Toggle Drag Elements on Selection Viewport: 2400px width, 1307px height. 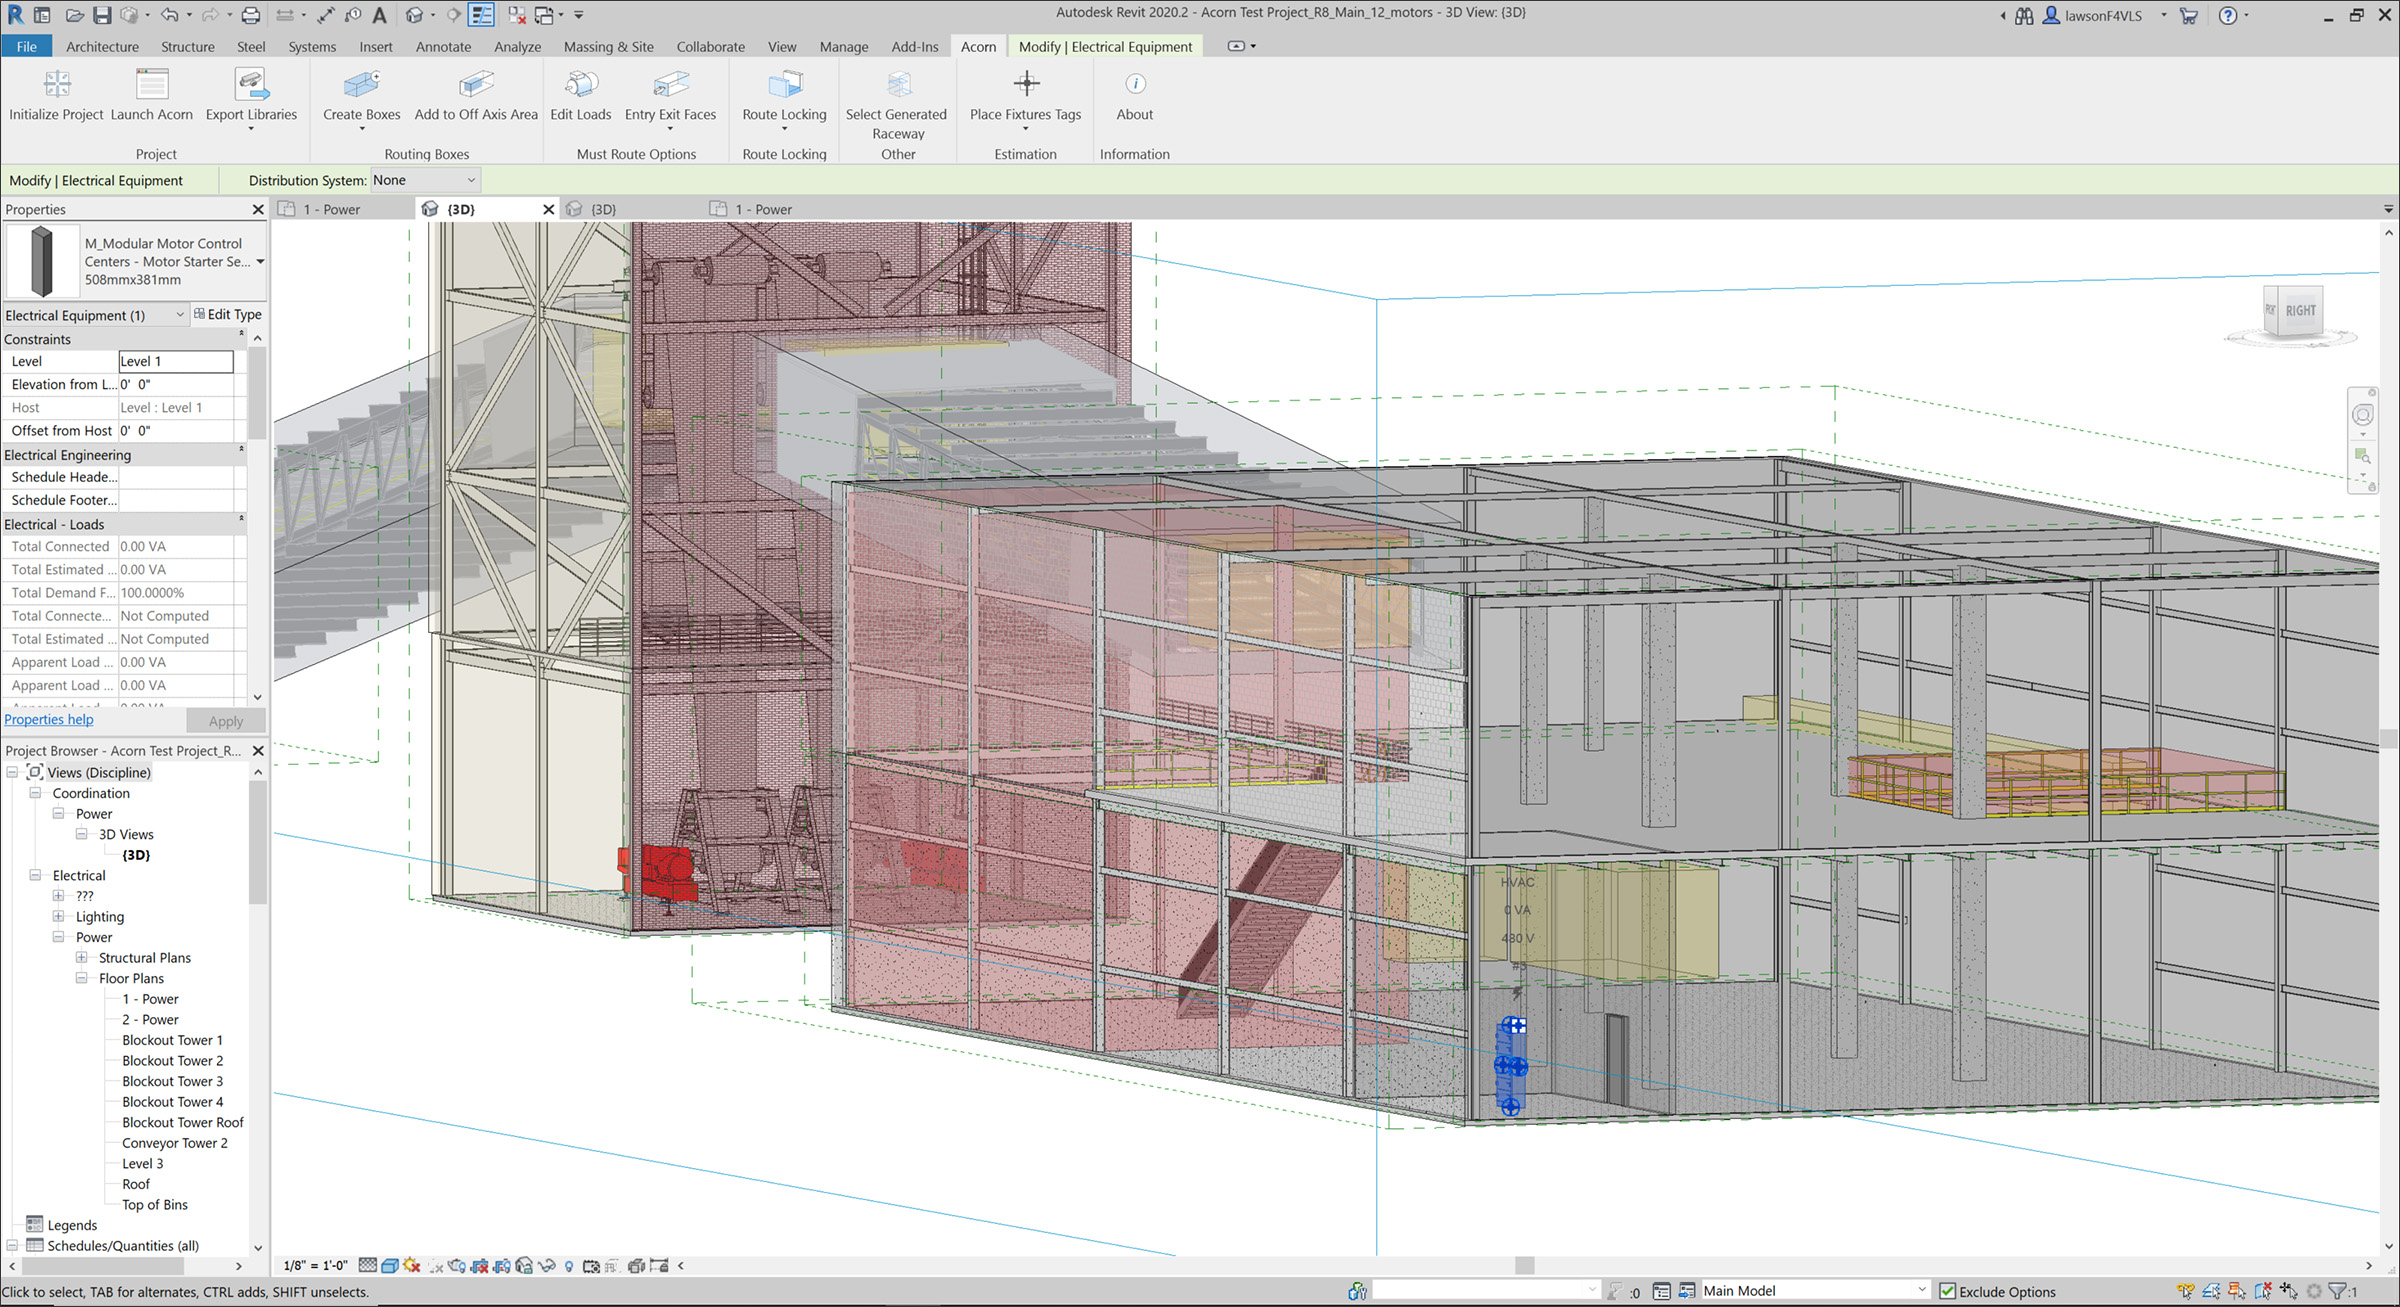(x=2289, y=1291)
